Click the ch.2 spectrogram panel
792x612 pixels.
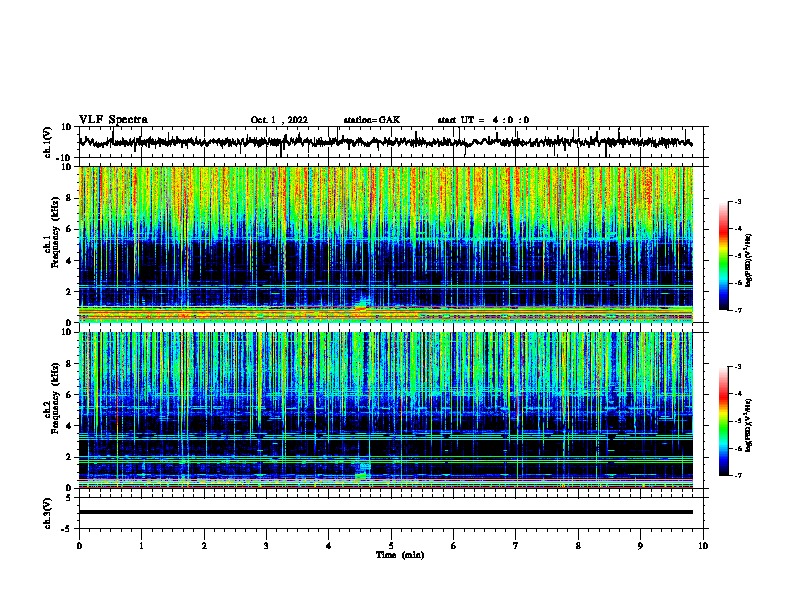pyautogui.click(x=386, y=410)
